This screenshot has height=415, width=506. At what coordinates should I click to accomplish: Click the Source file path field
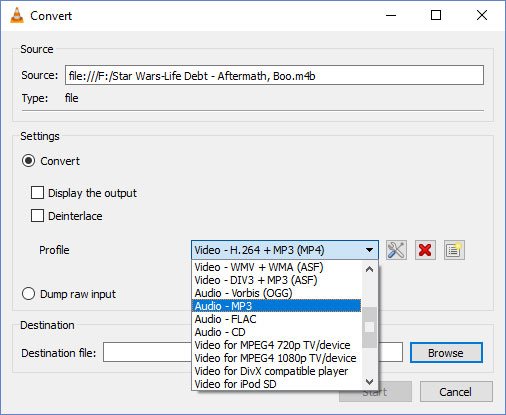[x=274, y=75]
